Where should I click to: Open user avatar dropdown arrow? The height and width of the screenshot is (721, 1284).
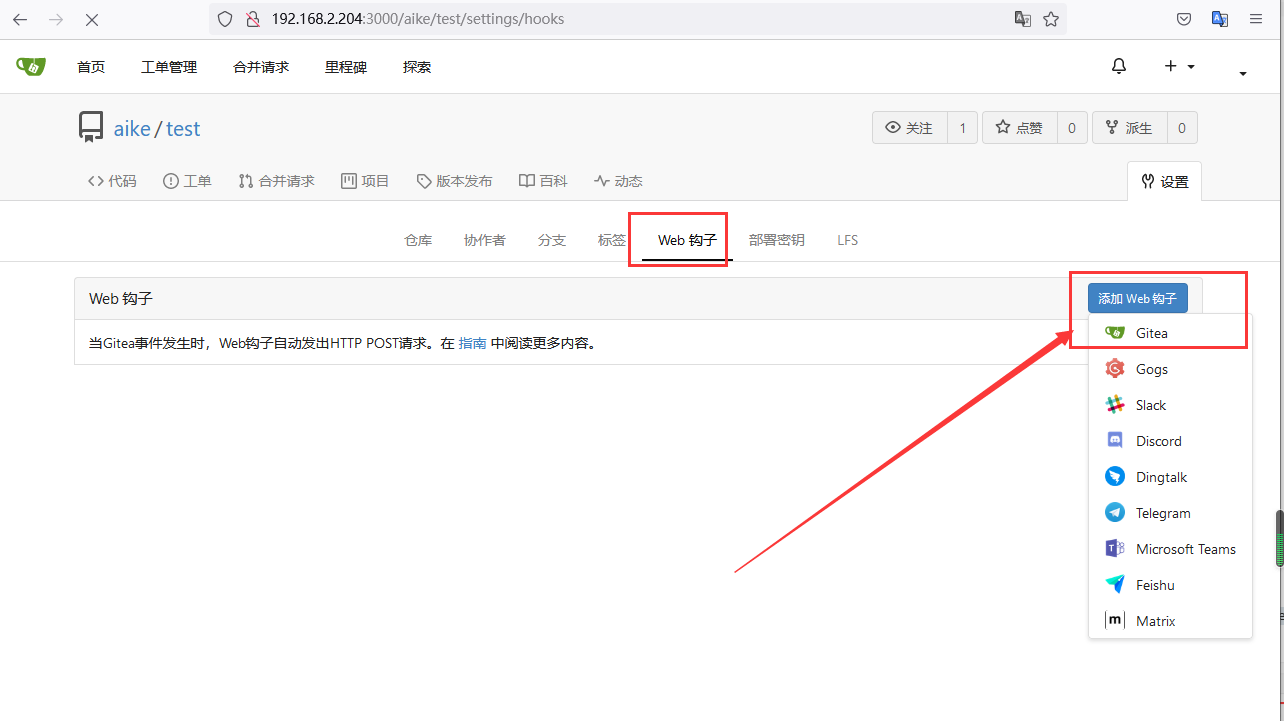1243,73
